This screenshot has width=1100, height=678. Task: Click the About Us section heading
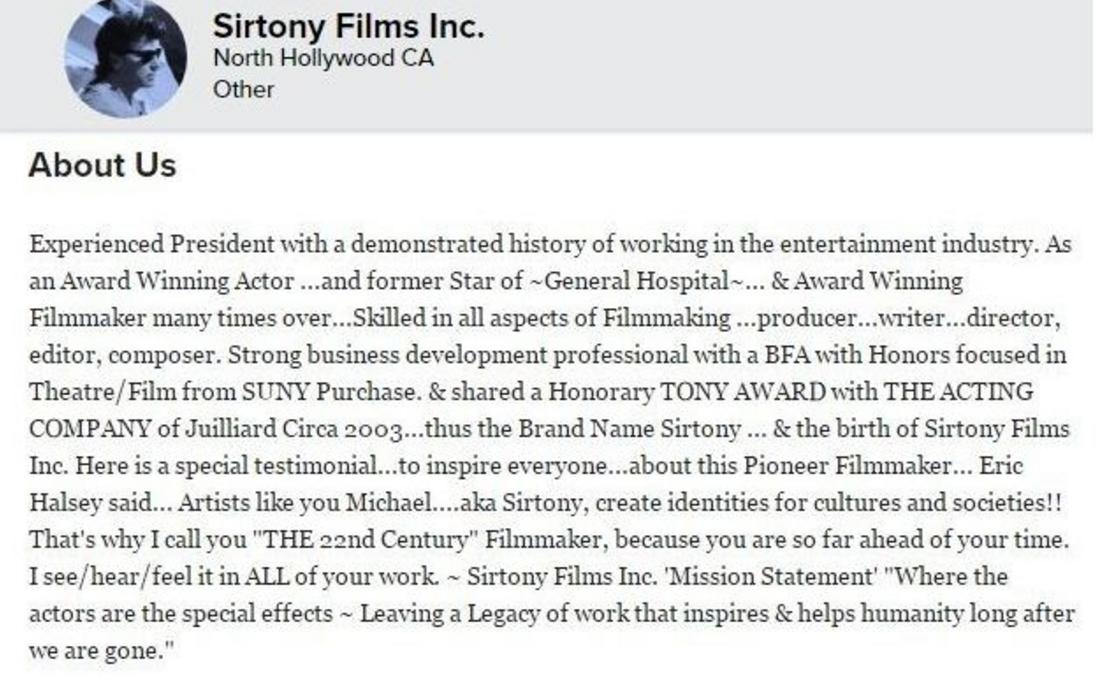click(x=102, y=165)
